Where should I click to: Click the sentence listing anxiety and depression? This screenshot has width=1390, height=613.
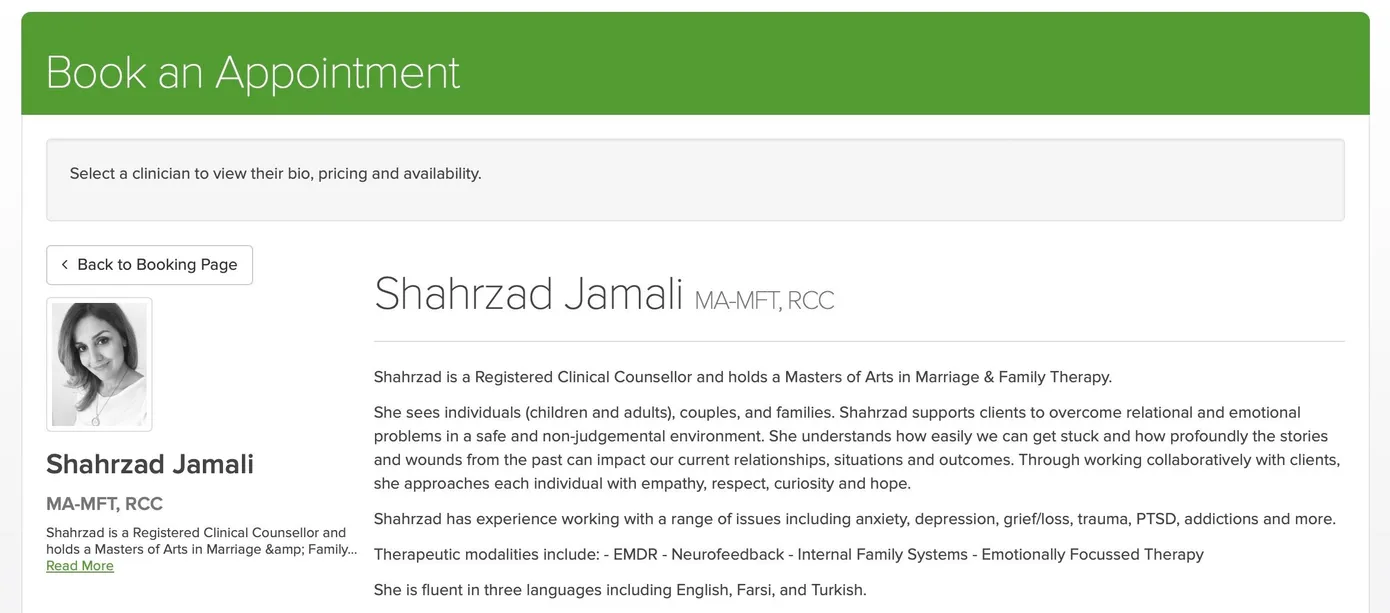pyautogui.click(x=854, y=519)
